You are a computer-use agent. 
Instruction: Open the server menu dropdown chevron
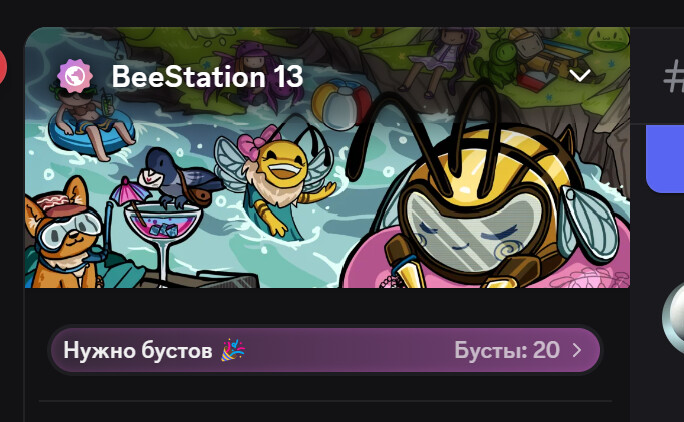coord(580,75)
